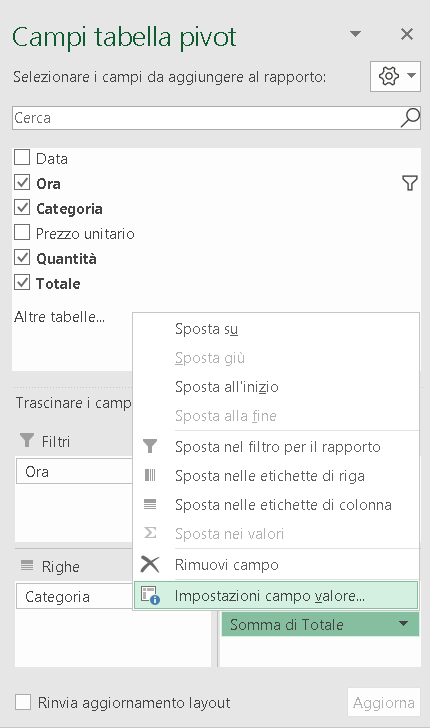Open the gear Tools layout icon
430x728 pixels.
point(389,76)
